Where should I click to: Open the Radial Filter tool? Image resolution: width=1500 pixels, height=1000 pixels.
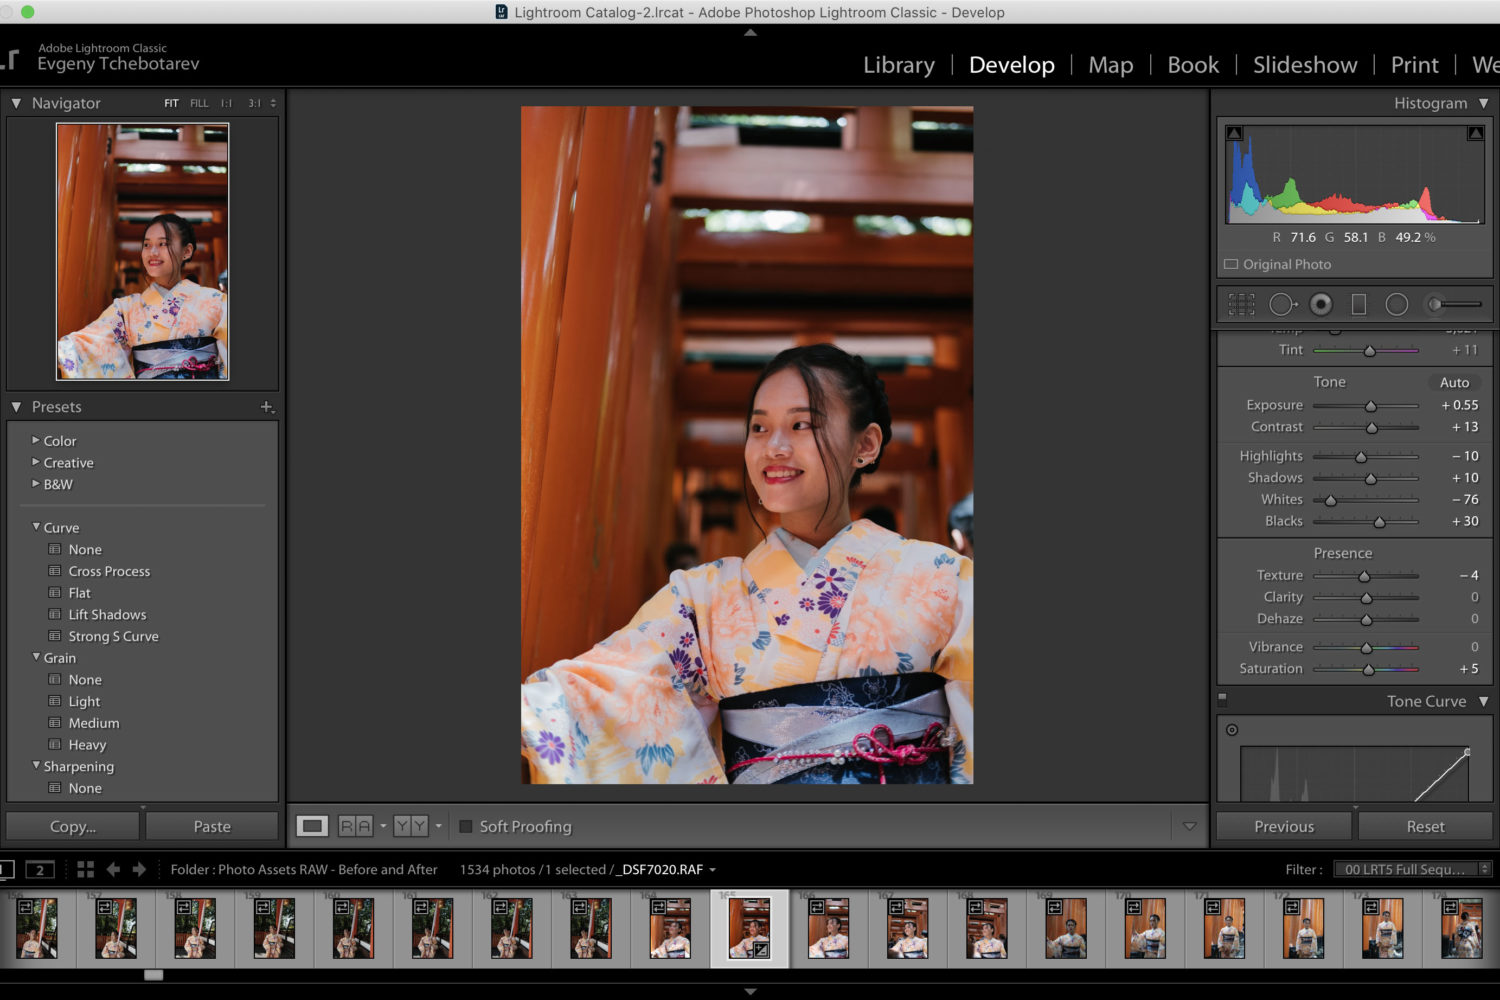pos(1397,304)
